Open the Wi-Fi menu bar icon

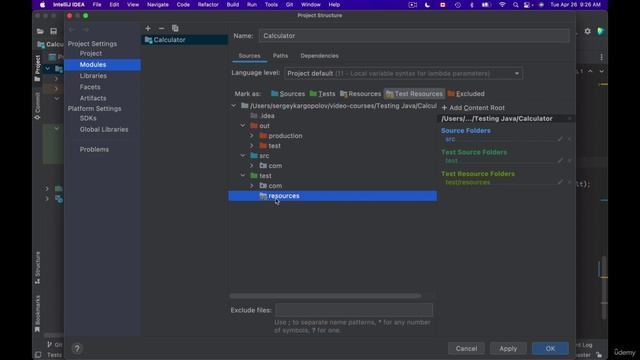click(x=502, y=5)
